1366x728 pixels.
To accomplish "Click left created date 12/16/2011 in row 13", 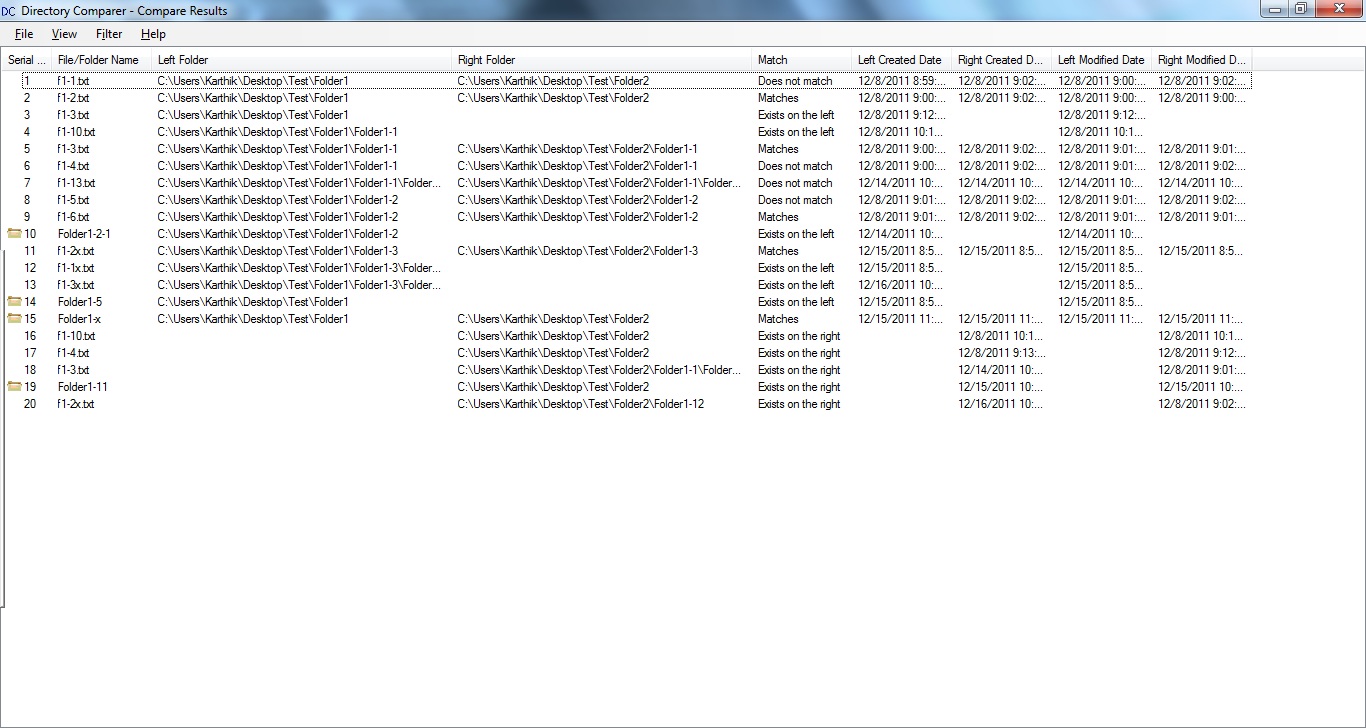I will (900, 285).
